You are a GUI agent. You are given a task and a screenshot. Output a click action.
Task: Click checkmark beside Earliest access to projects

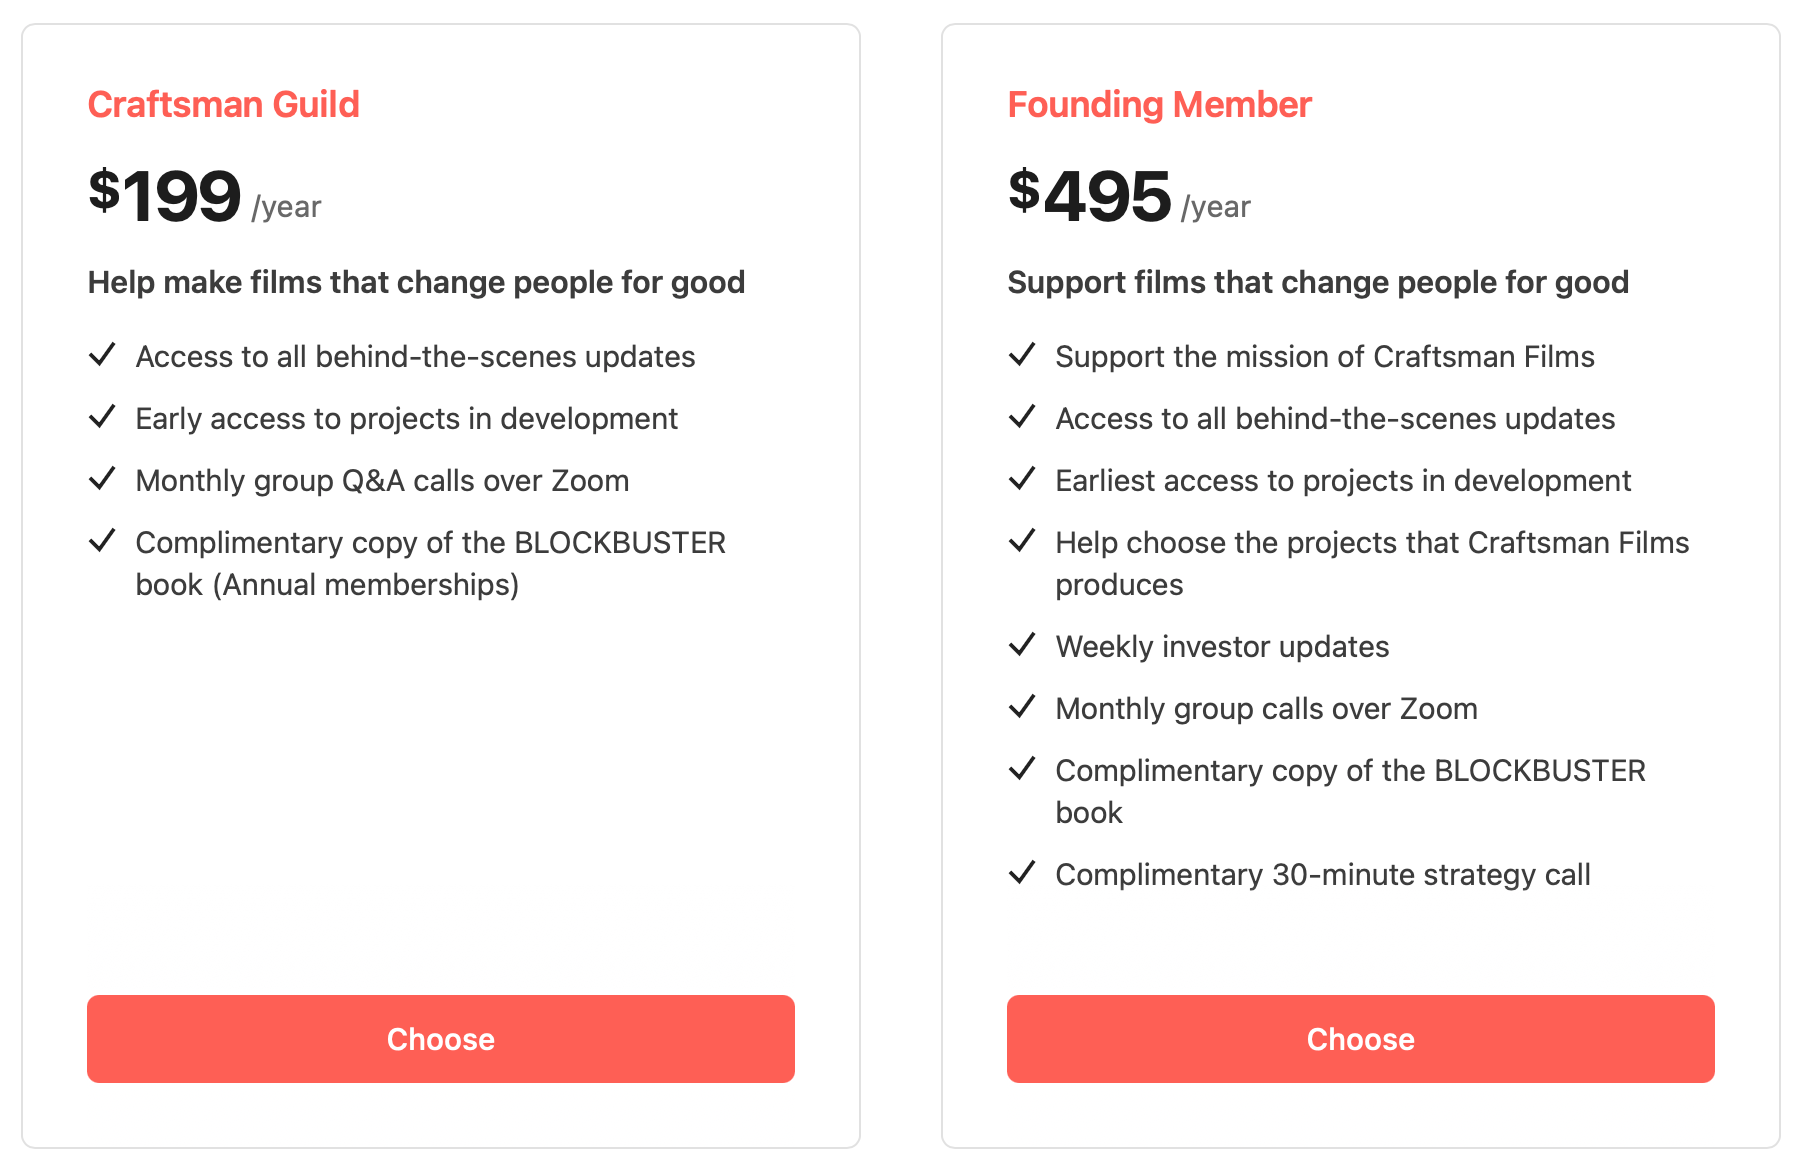1022,479
